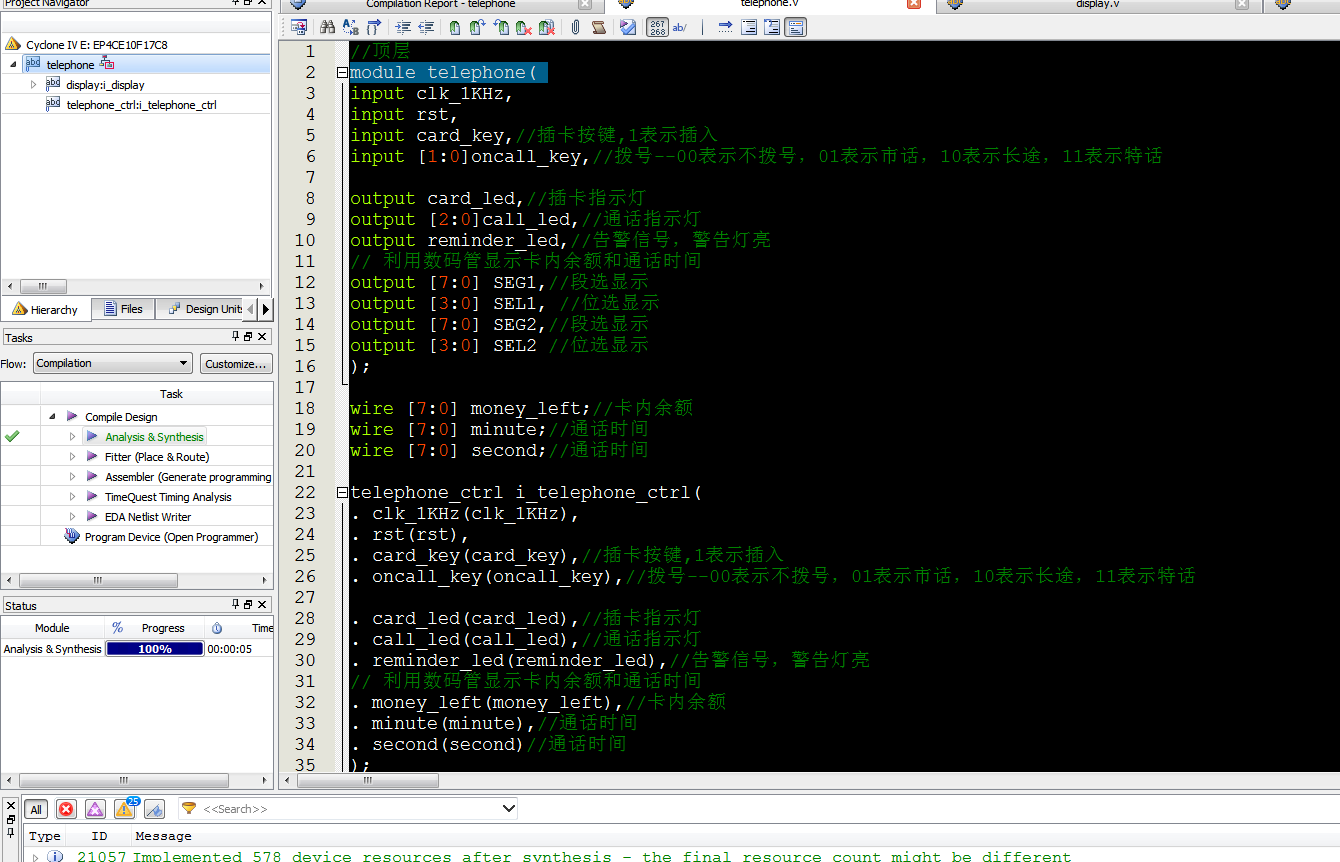
Task: Click the info icon of message 21057
Action: (55, 856)
